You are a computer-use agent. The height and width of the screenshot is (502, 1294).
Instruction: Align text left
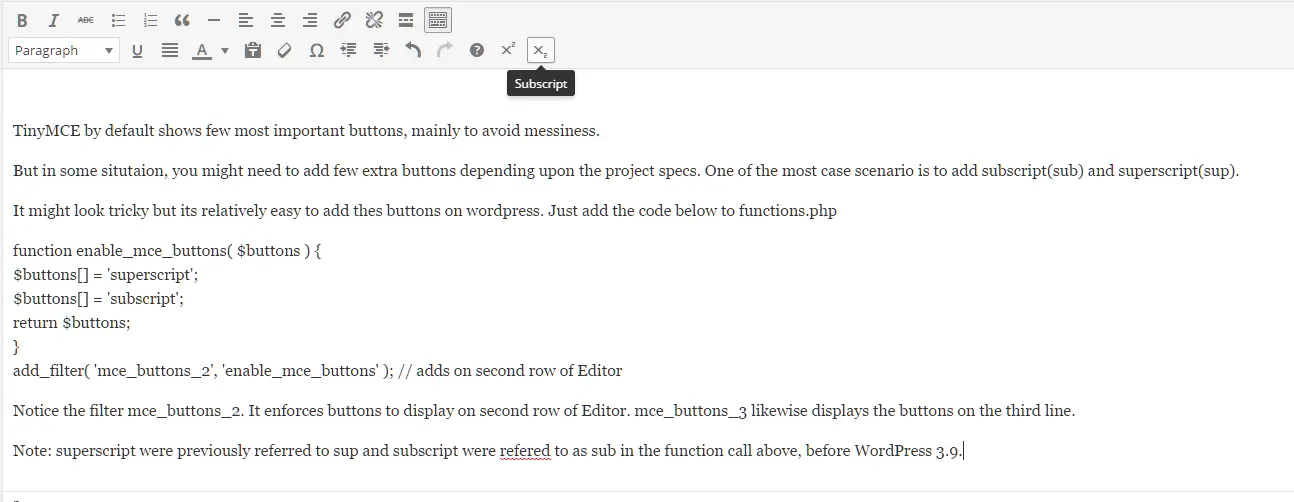[x=246, y=20]
